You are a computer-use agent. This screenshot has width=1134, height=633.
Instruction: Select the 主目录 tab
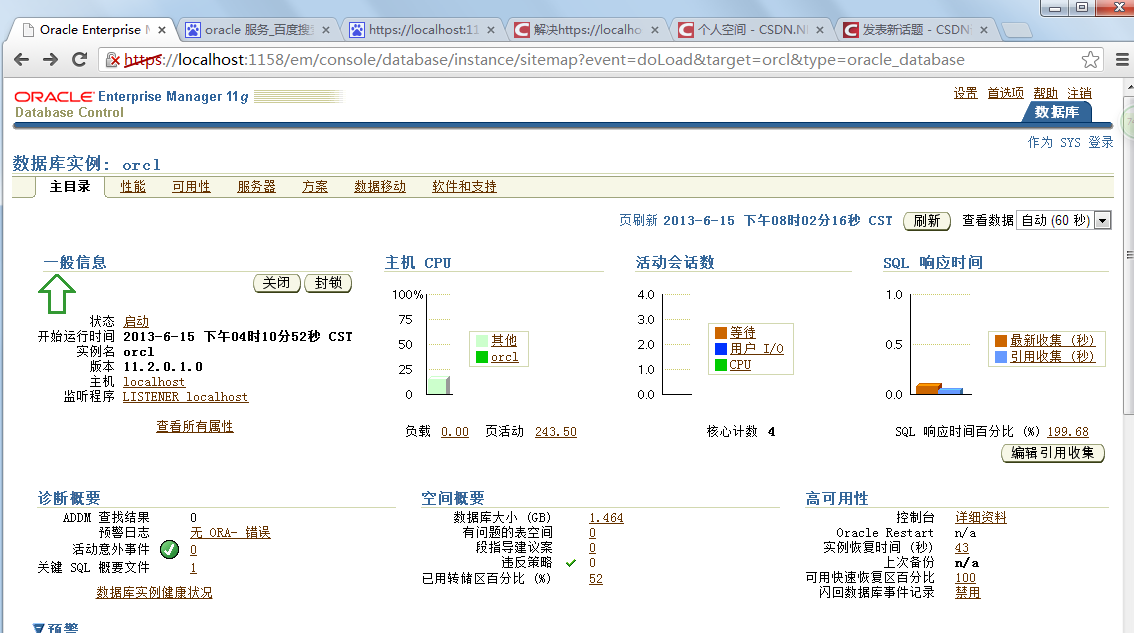(70, 187)
